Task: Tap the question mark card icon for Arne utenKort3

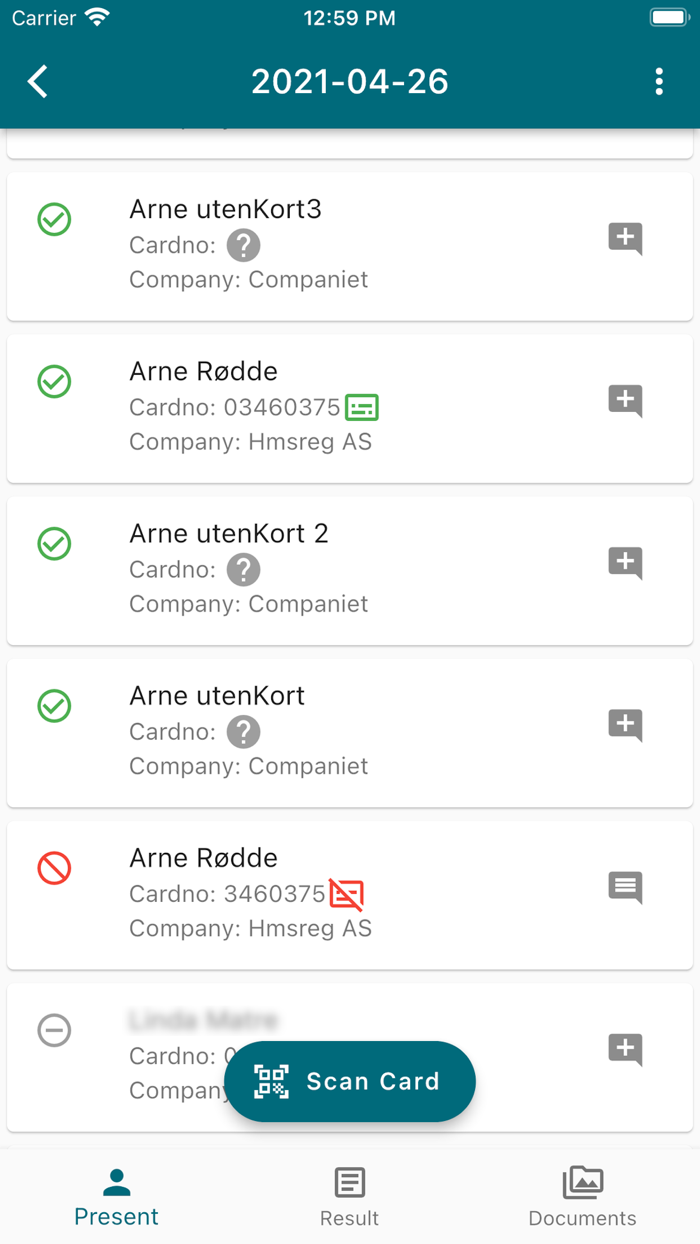Action: point(243,245)
